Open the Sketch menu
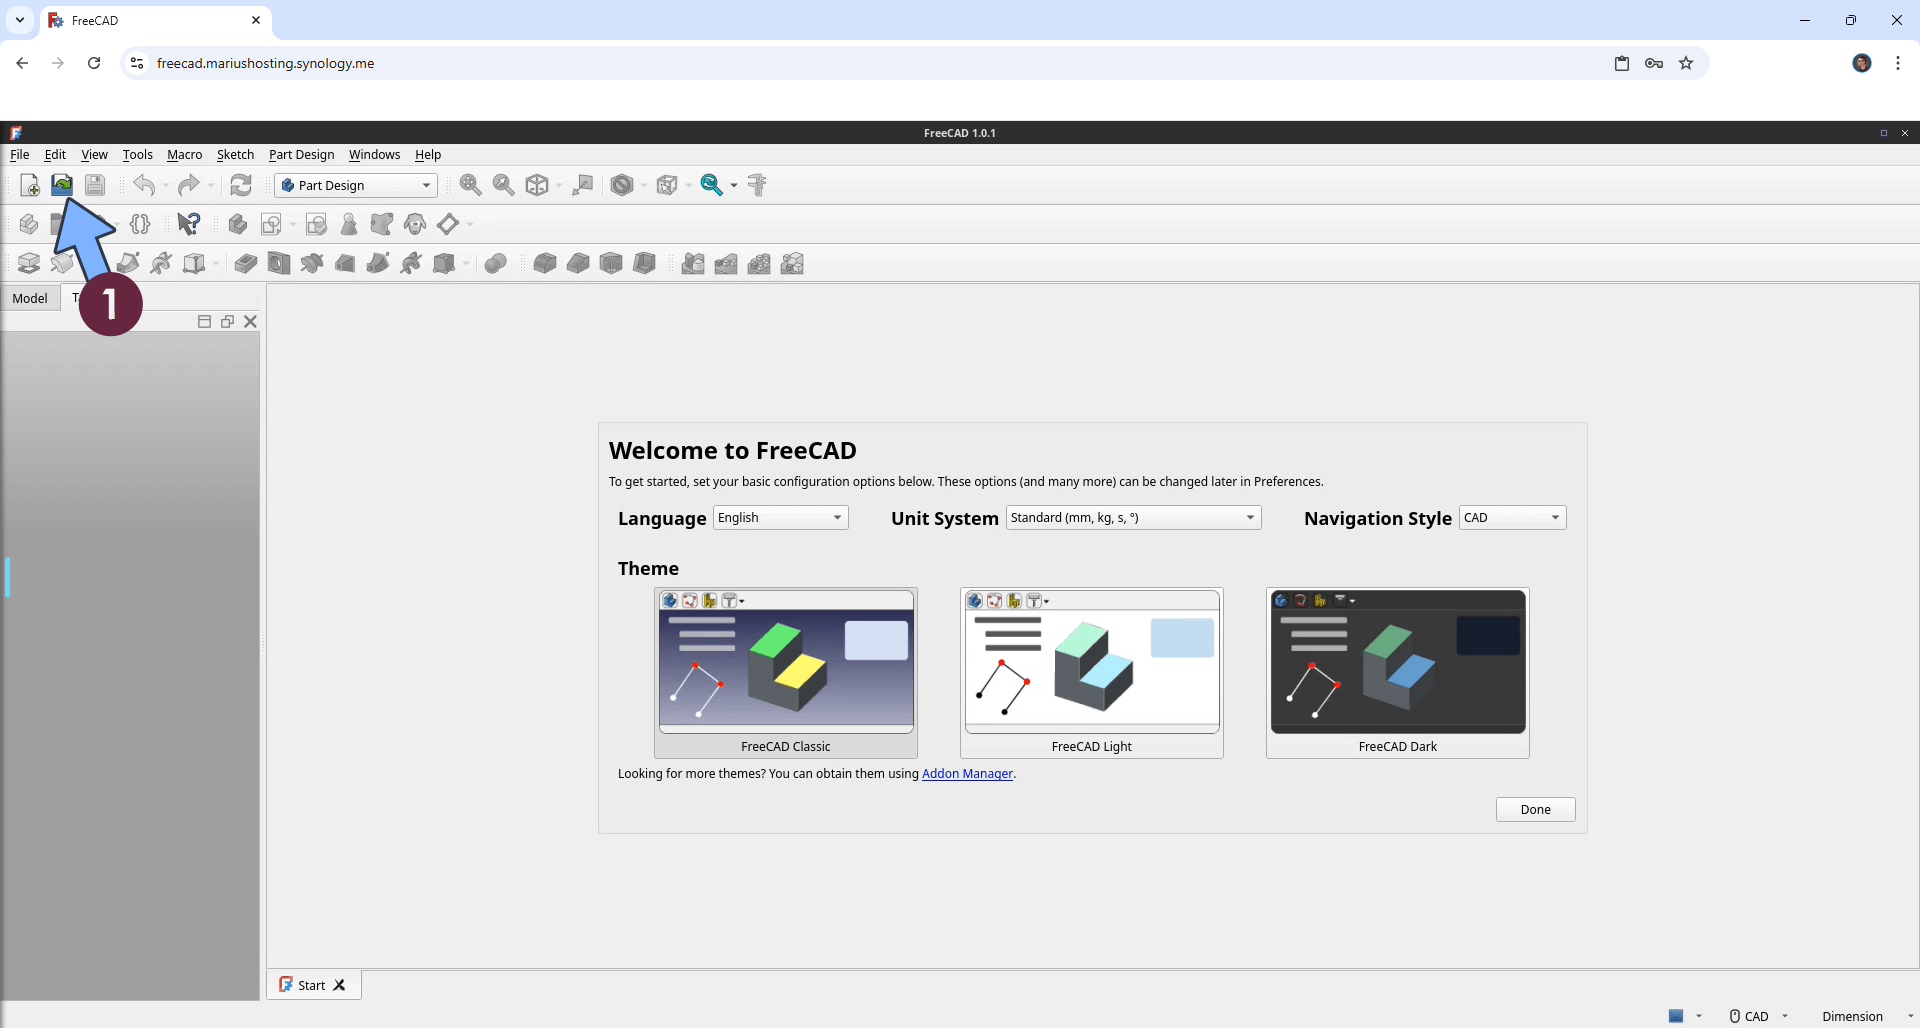The height and width of the screenshot is (1028, 1920). point(235,154)
